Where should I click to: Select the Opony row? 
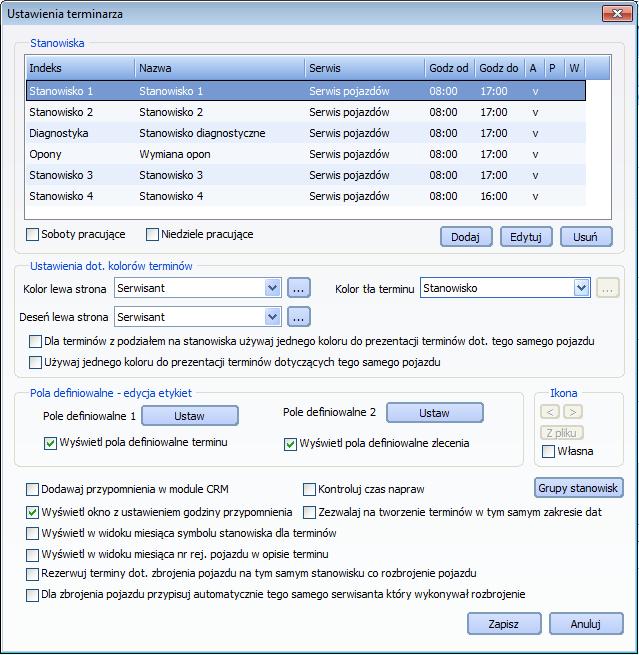tap(306, 154)
